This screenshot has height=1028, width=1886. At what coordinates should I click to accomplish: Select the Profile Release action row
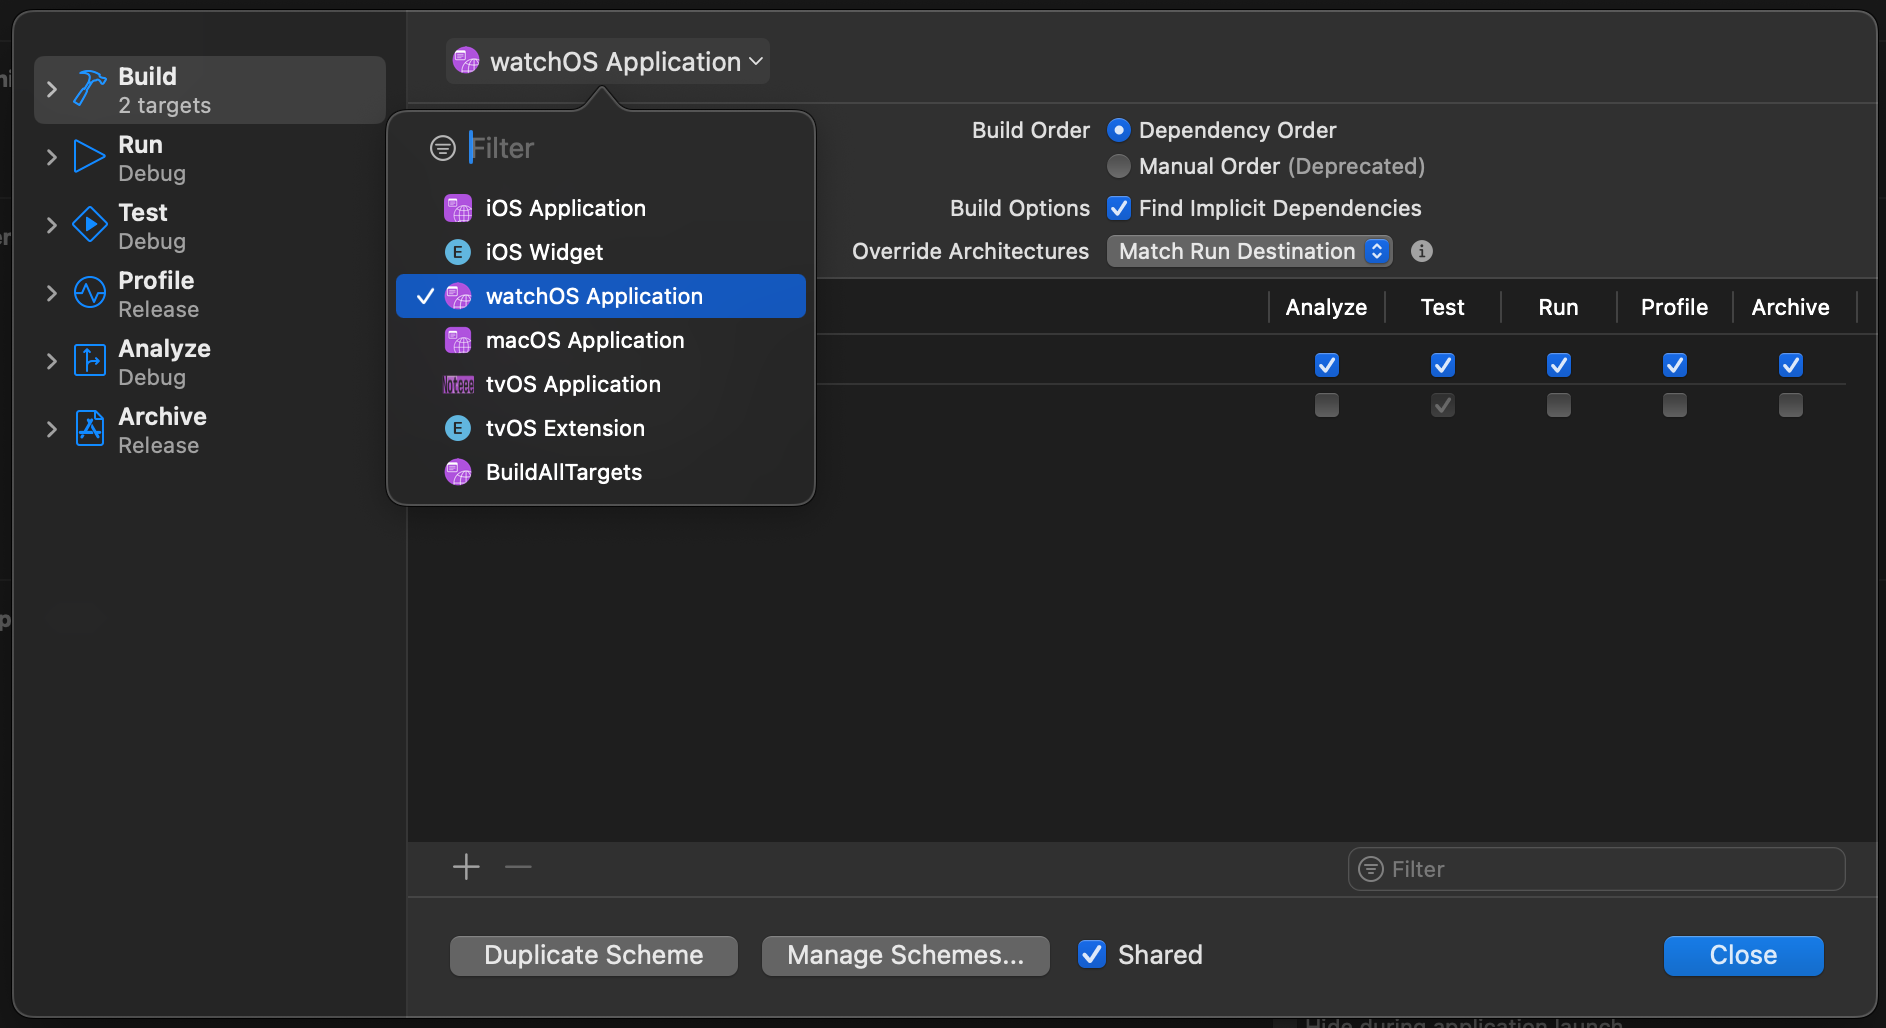[210, 294]
